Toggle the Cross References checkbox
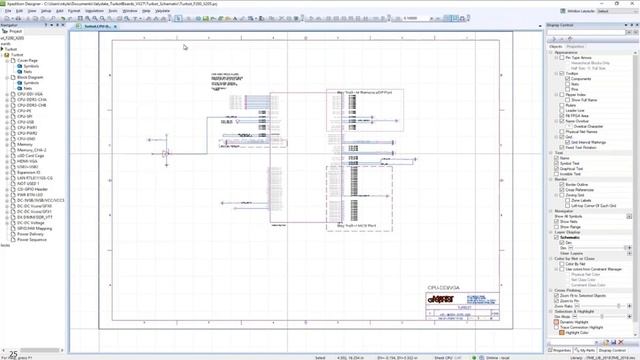 point(562,190)
